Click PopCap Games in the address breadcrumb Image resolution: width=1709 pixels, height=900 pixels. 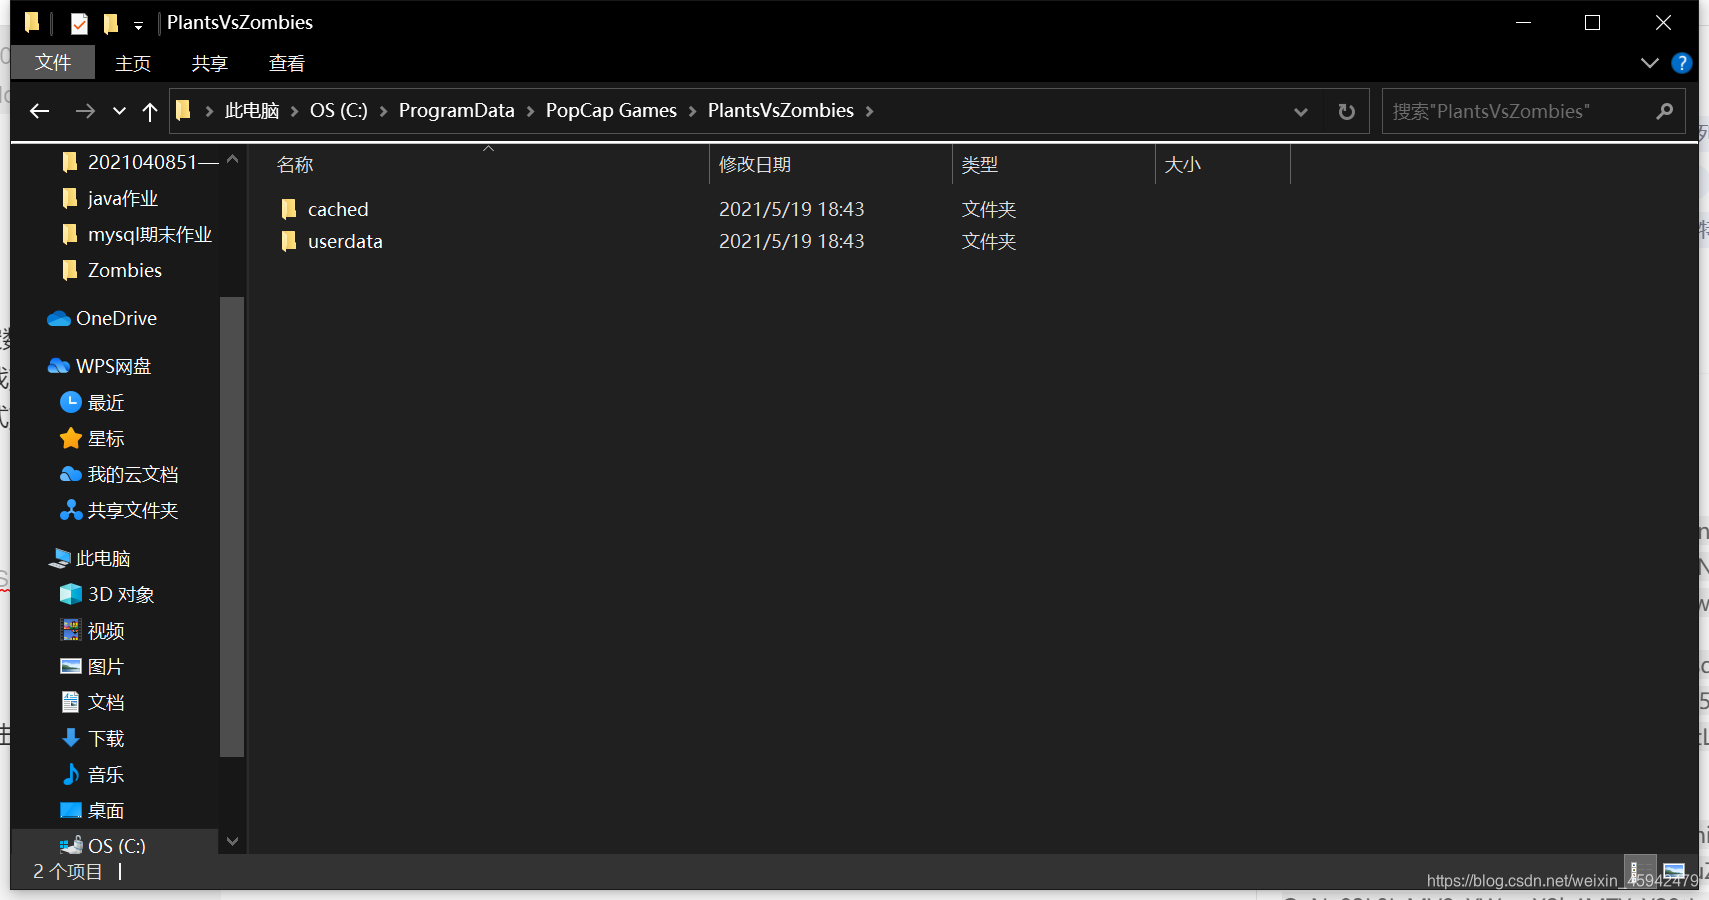click(x=611, y=111)
